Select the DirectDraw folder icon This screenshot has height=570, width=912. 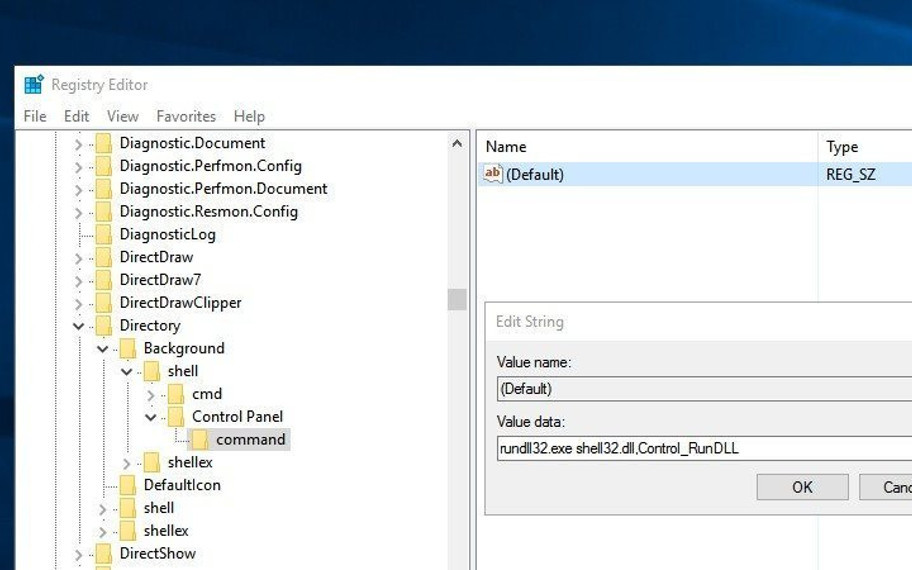[x=104, y=257]
